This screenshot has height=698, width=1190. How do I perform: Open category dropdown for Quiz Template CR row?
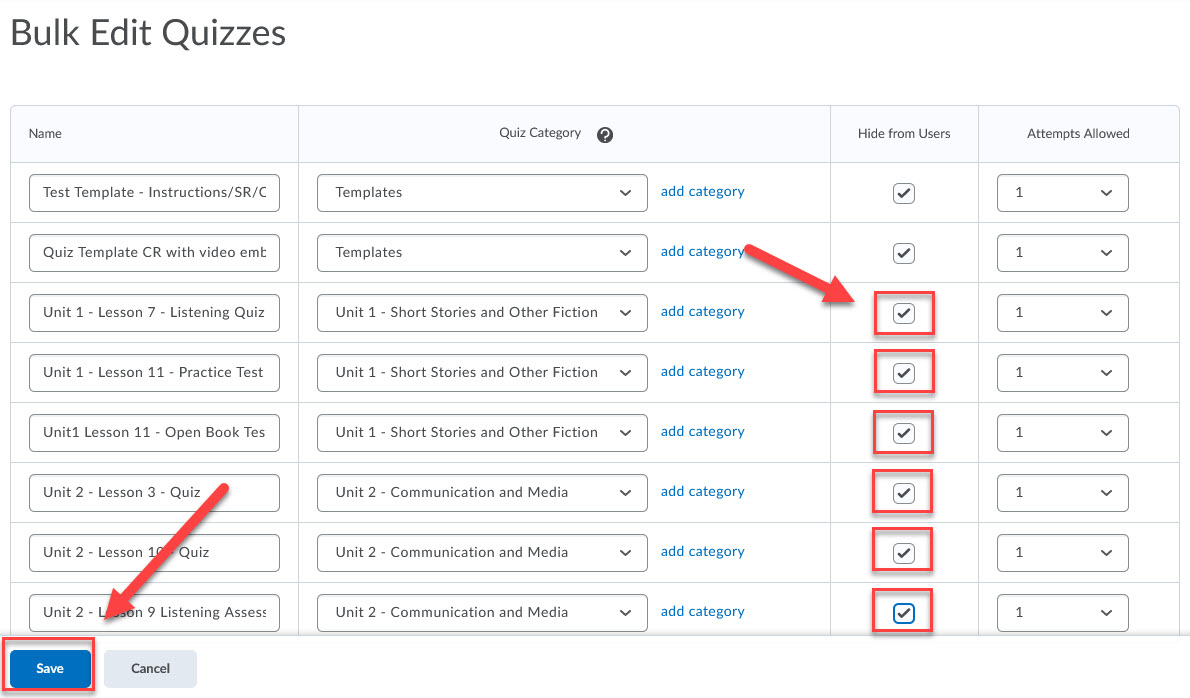click(482, 253)
